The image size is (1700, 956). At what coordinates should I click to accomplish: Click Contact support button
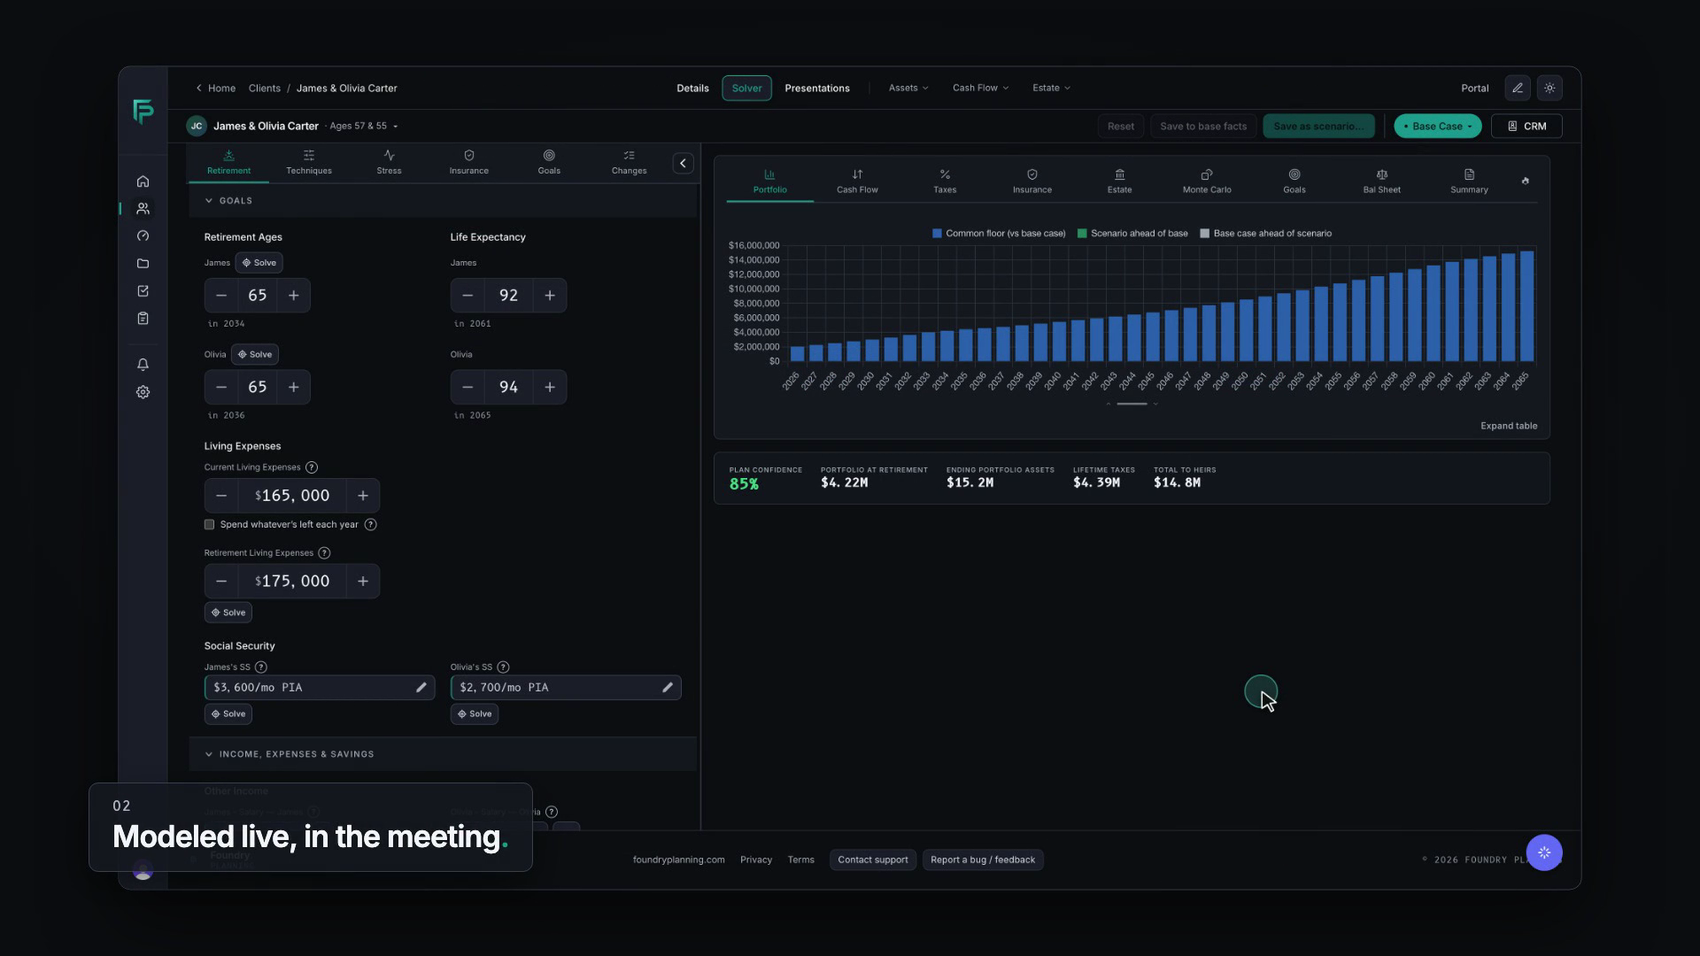[873, 860]
